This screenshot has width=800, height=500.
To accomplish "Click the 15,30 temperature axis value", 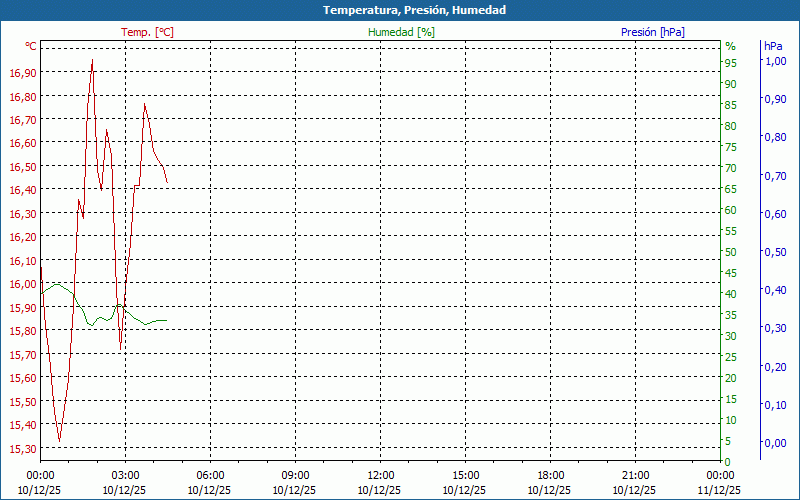I will [x=23, y=448].
